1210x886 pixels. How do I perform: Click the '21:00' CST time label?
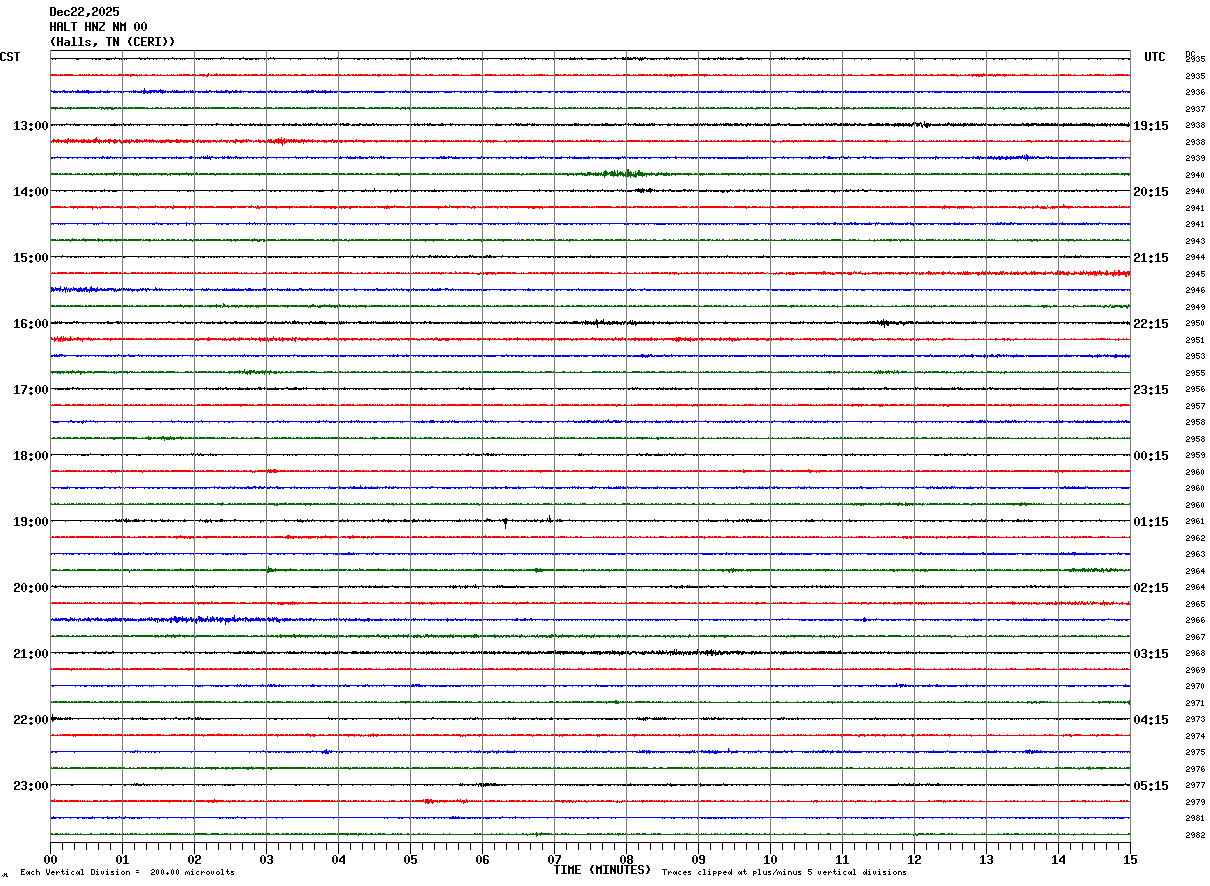(x=30, y=654)
